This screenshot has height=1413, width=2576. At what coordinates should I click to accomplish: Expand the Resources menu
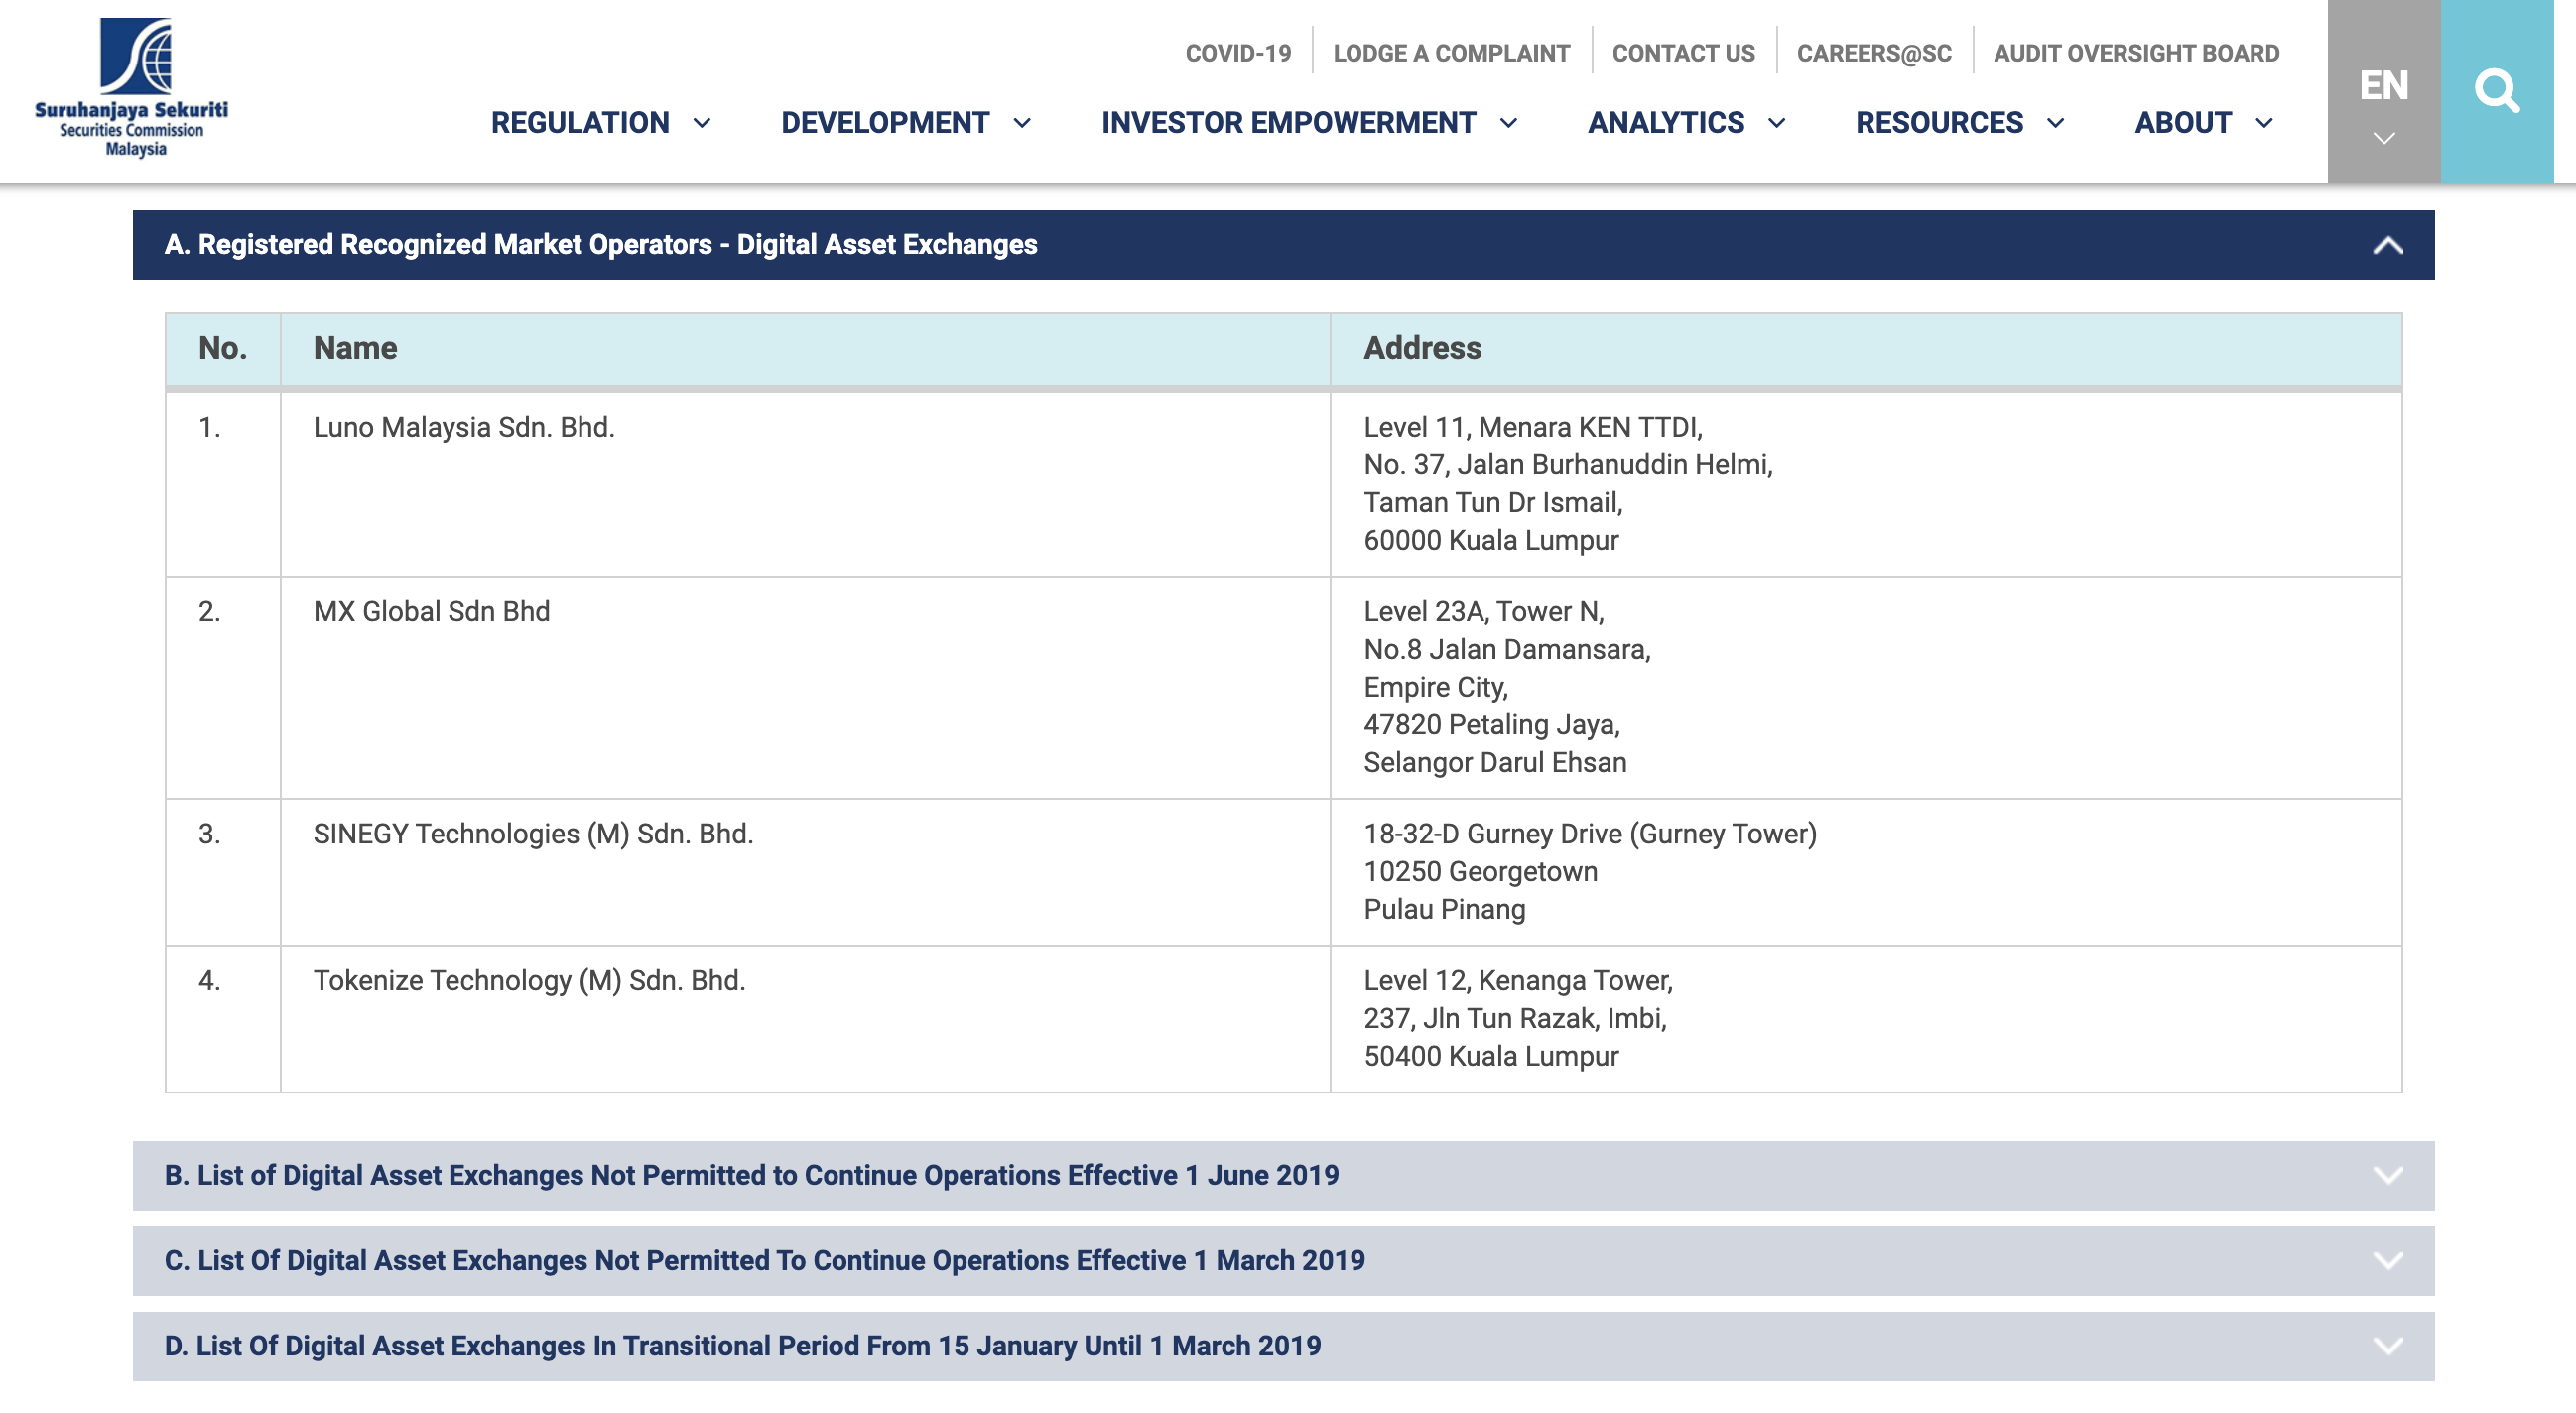pyautogui.click(x=1960, y=123)
